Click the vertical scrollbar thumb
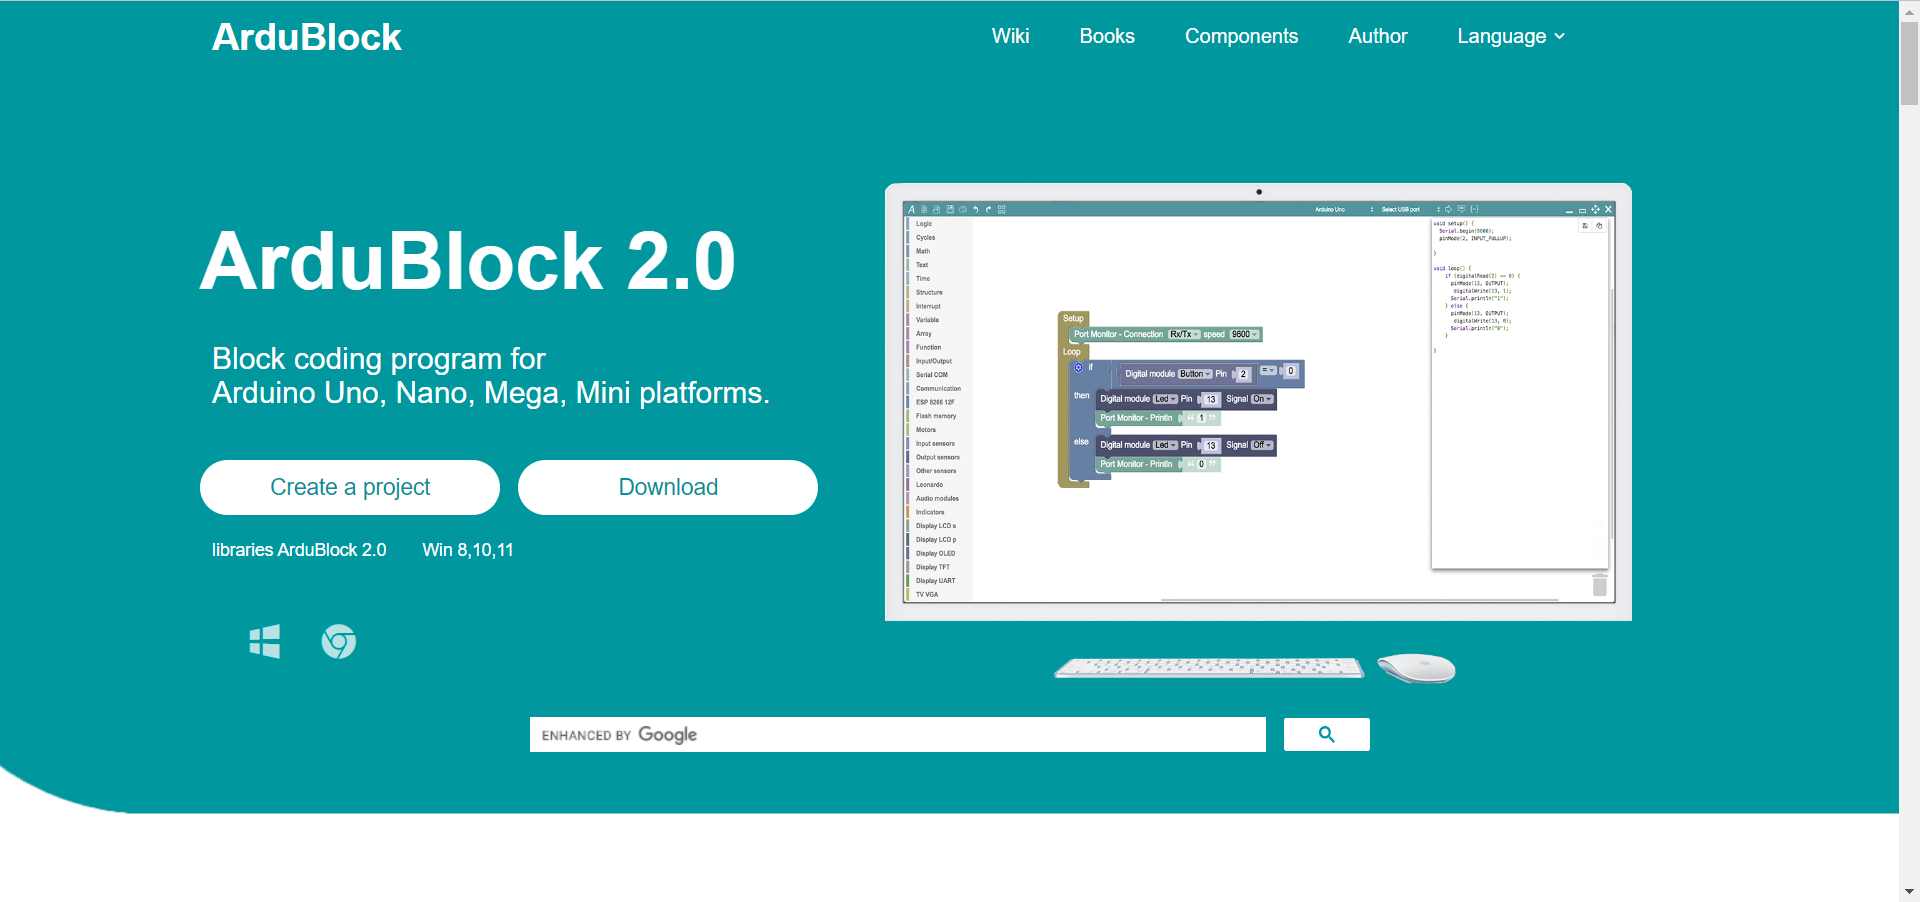Screen dimensions: 1920x902 1909,63
